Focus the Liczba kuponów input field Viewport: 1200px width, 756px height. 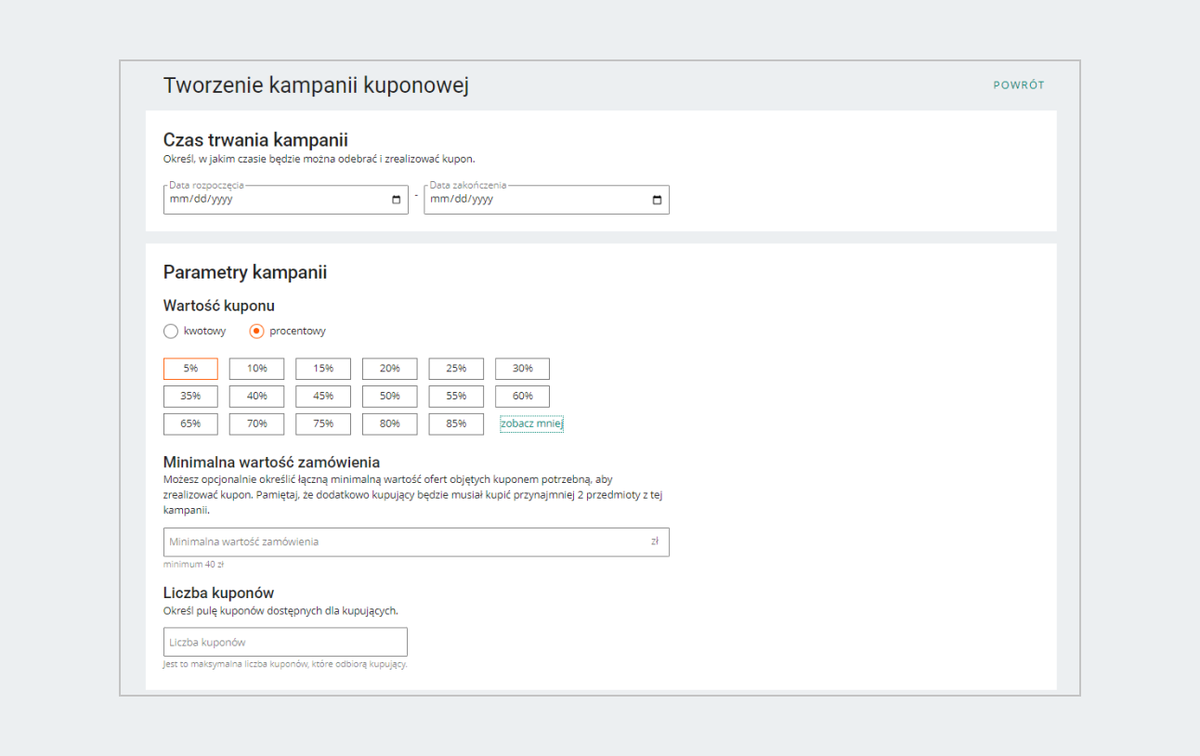click(285, 642)
